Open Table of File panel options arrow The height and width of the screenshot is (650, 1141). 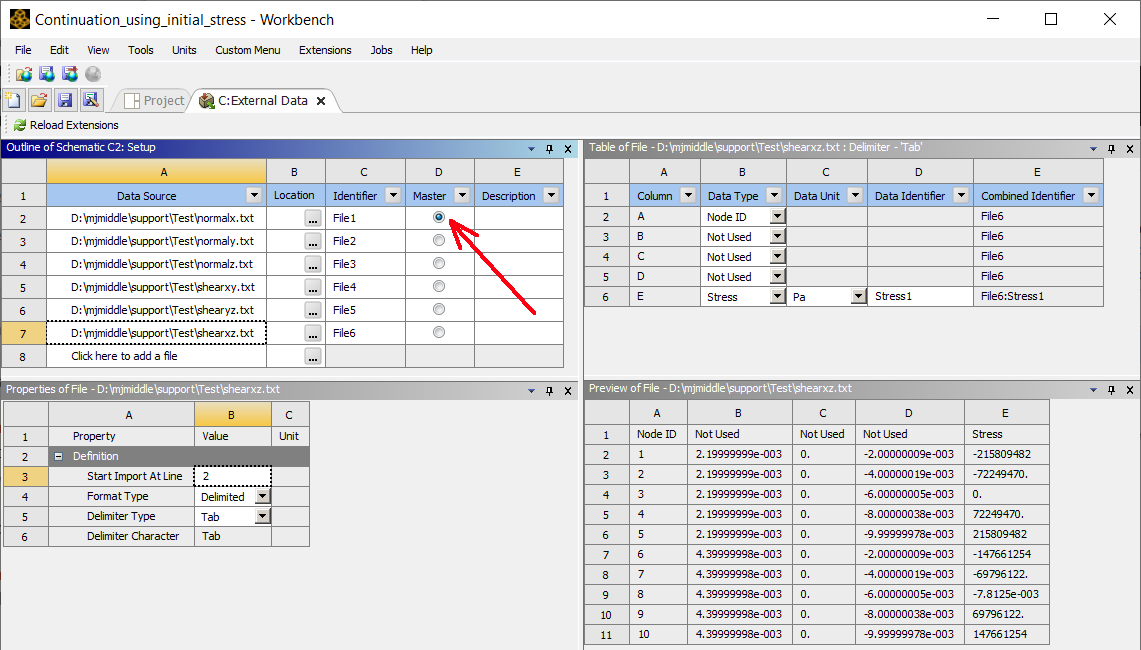1093,148
